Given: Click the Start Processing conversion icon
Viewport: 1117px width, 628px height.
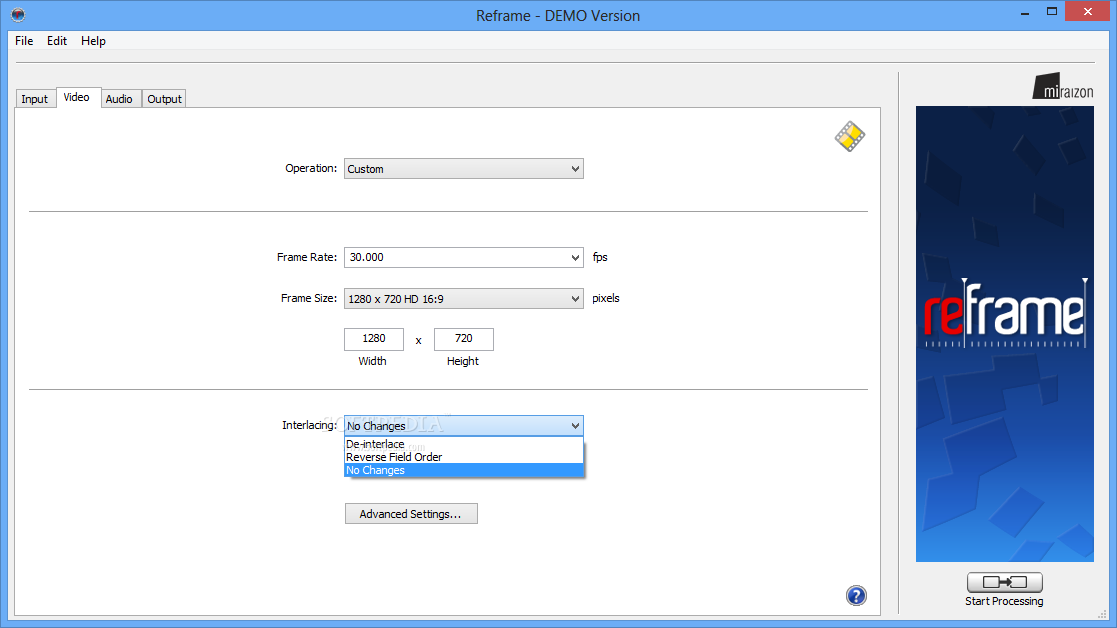Looking at the screenshot, I should point(1004,582).
